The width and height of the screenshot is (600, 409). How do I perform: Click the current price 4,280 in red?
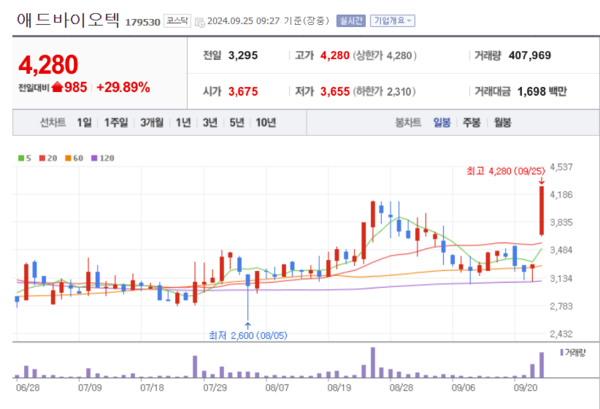[x=48, y=65]
